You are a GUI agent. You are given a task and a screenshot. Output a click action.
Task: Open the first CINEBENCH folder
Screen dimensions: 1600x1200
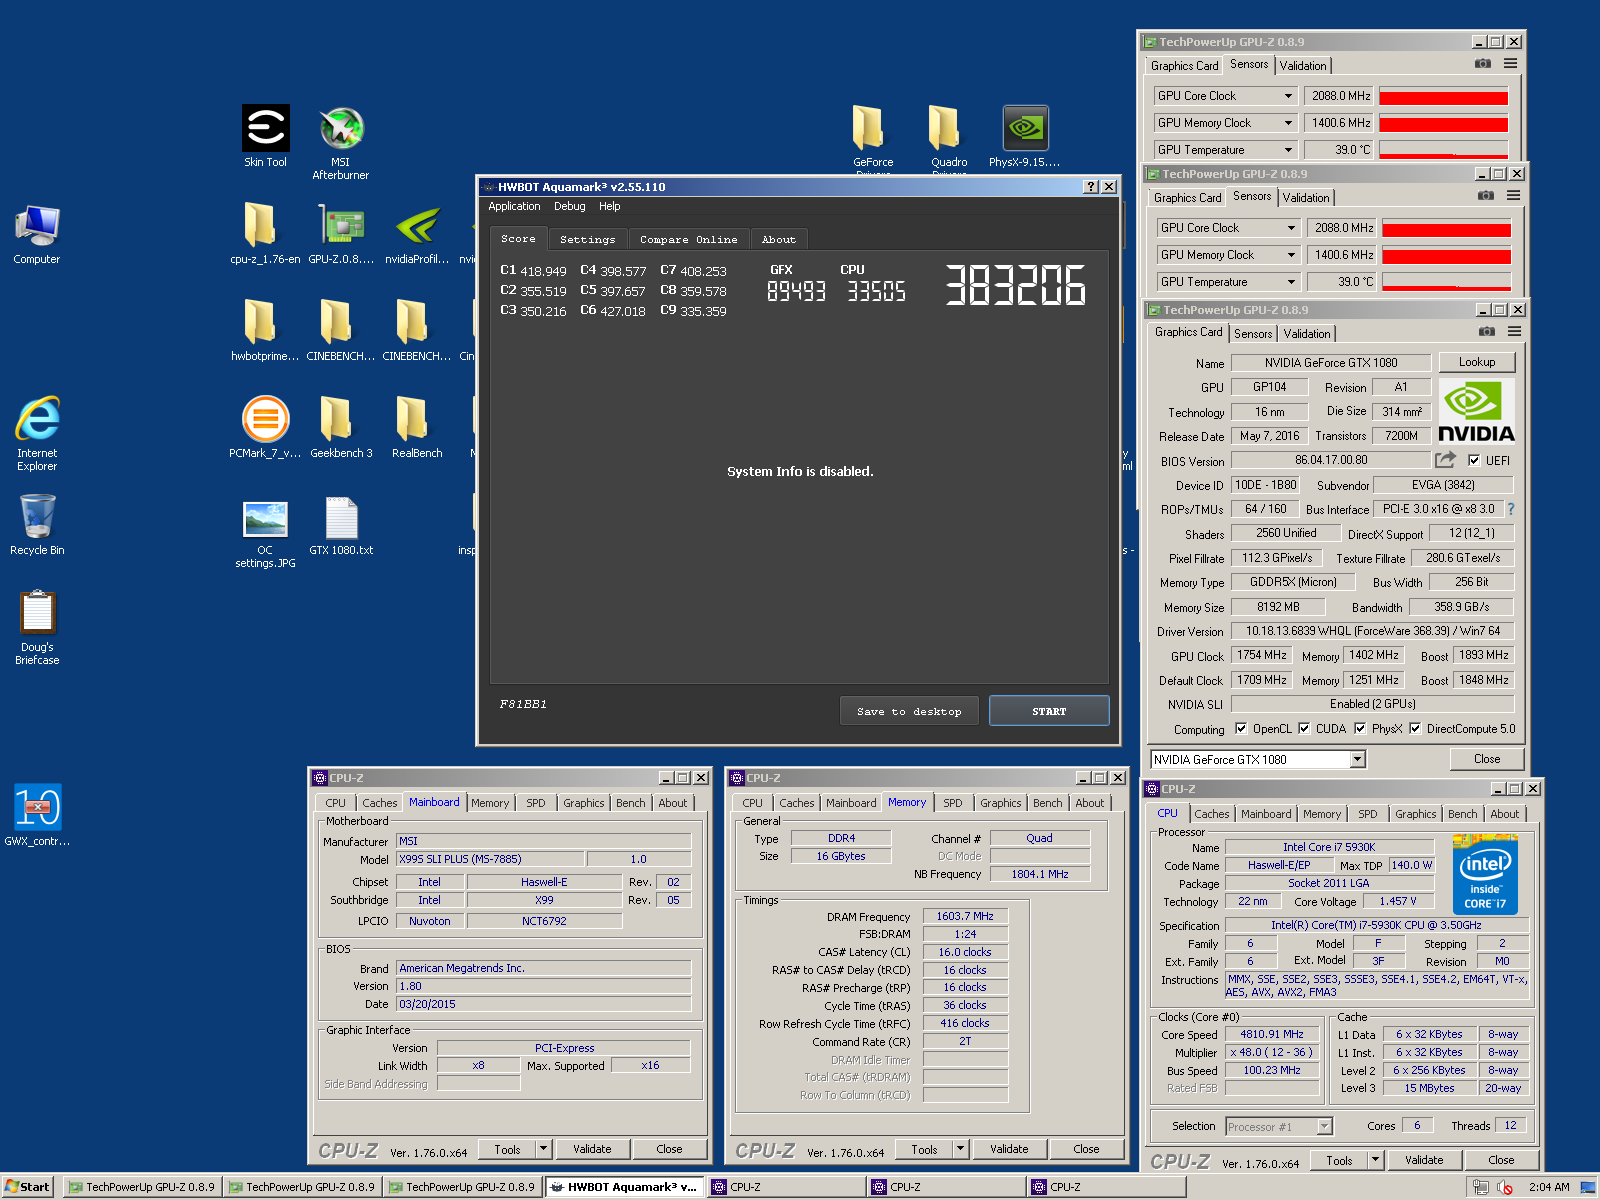[341, 329]
